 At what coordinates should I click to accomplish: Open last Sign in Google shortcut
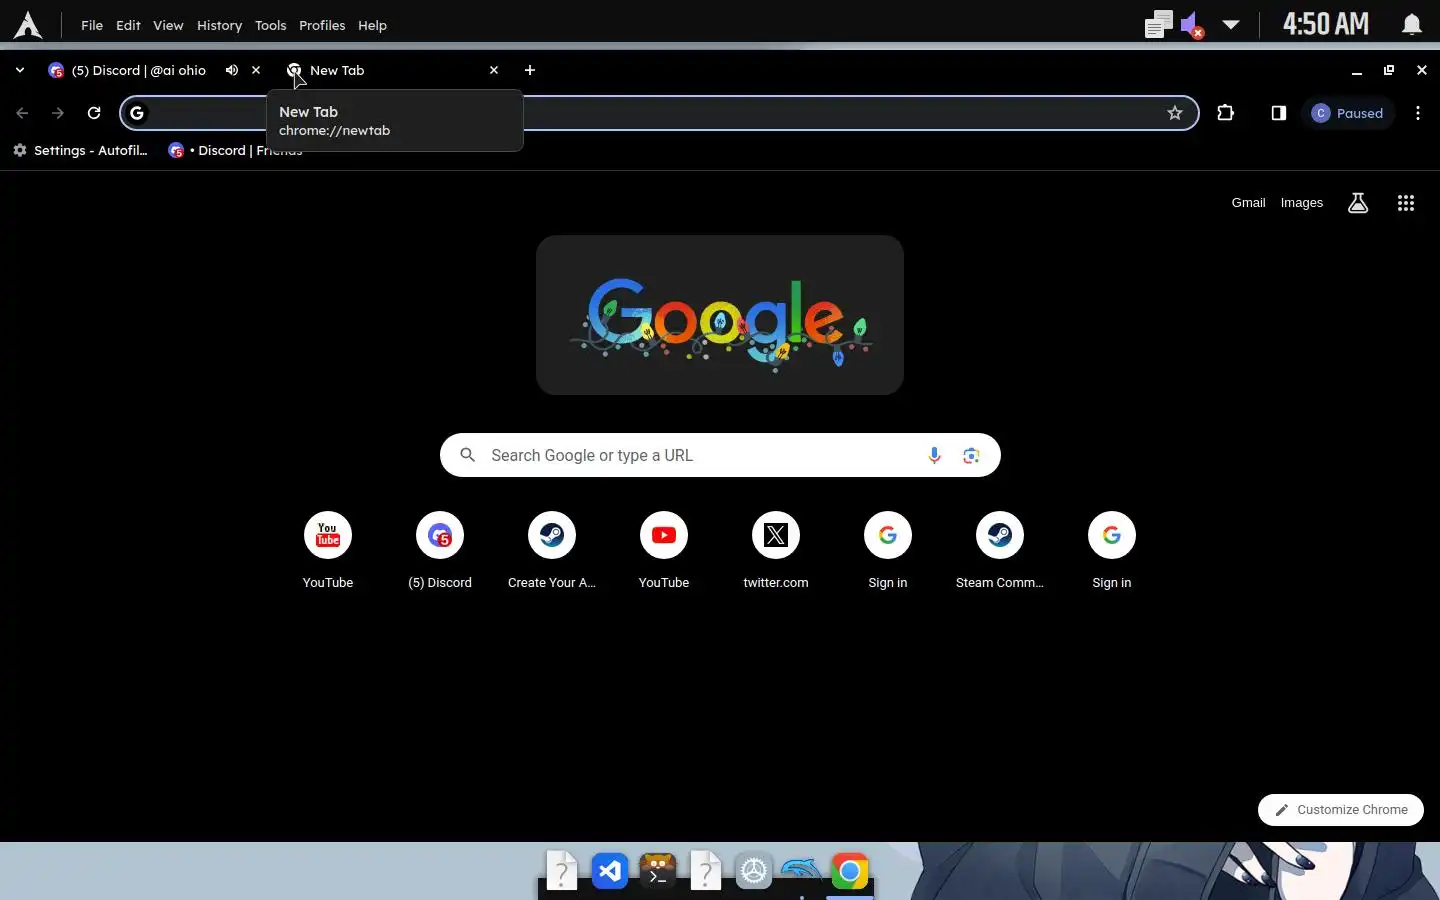pos(1112,550)
